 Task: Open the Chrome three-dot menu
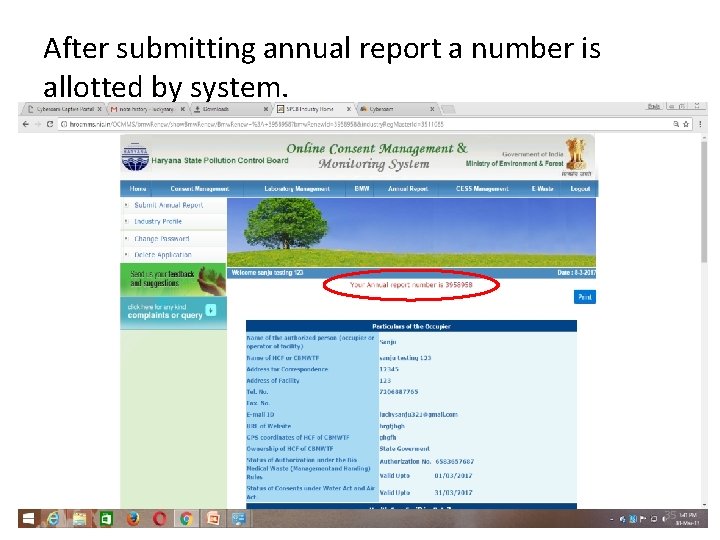[x=700, y=124]
